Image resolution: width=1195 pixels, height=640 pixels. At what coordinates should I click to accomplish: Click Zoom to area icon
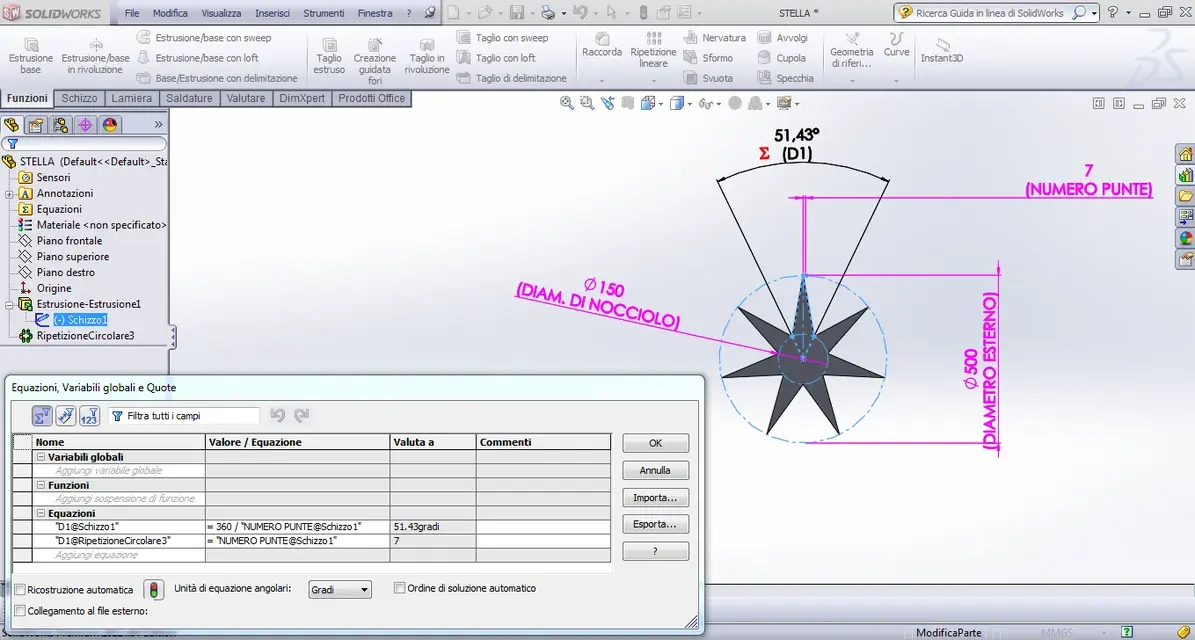click(x=587, y=103)
